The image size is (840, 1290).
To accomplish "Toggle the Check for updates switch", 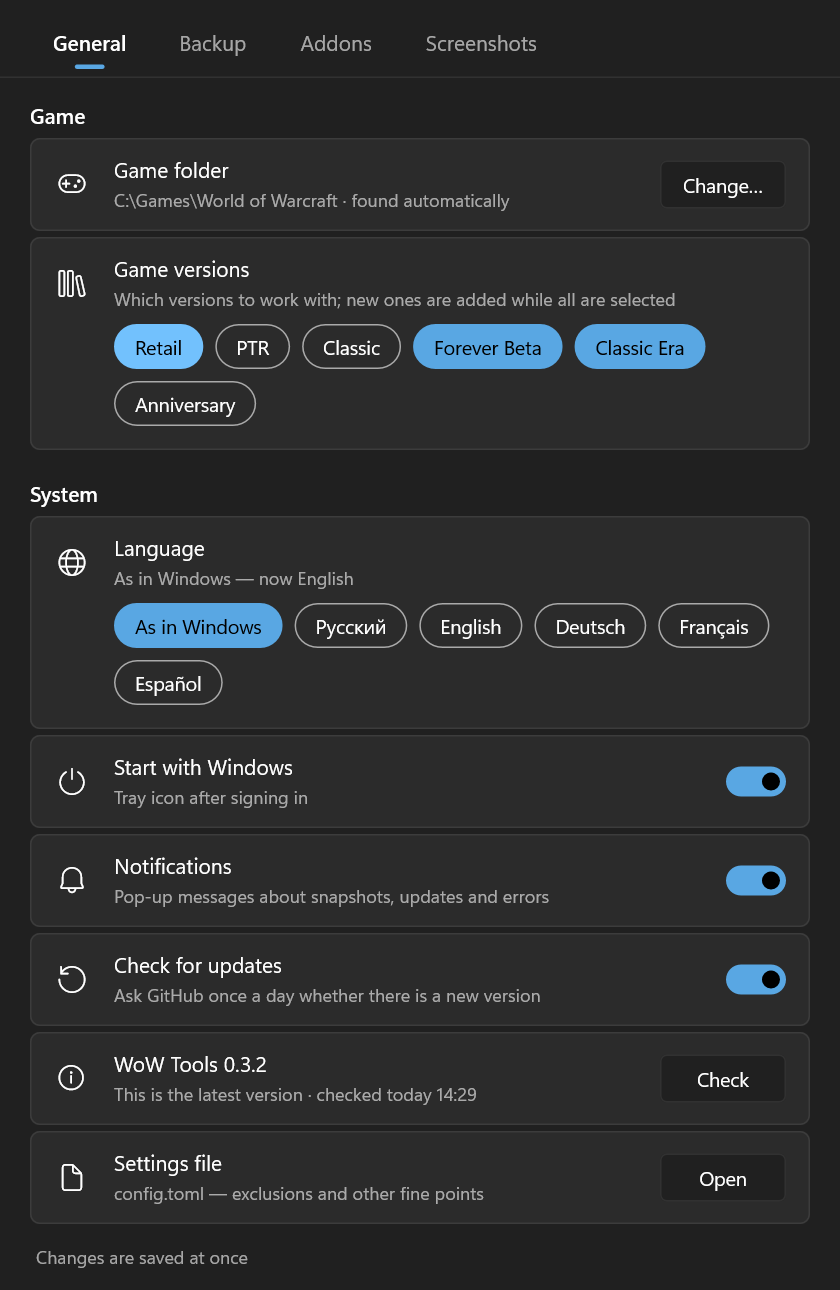I will (x=756, y=980).
